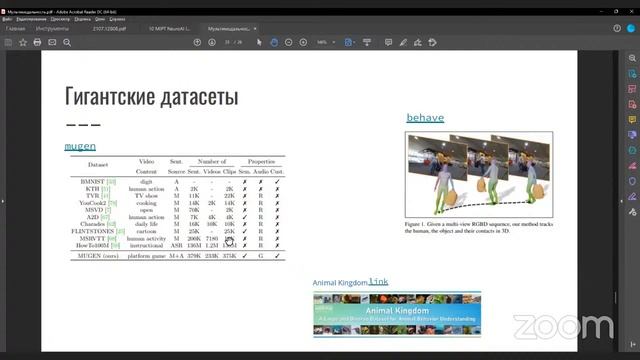Screen dimensions: 640x360
Task: Follow the mugen hyperlink
Action: point(80,146)
